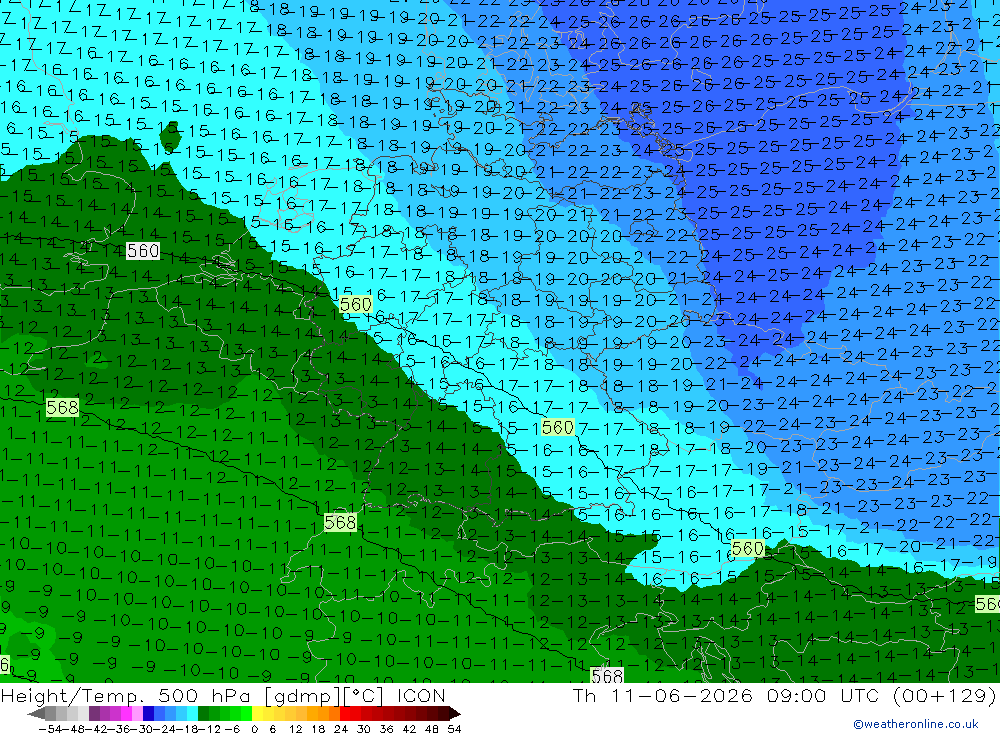Pick the cyan legend swatch
1000x733 pixels.
(192, 713)
